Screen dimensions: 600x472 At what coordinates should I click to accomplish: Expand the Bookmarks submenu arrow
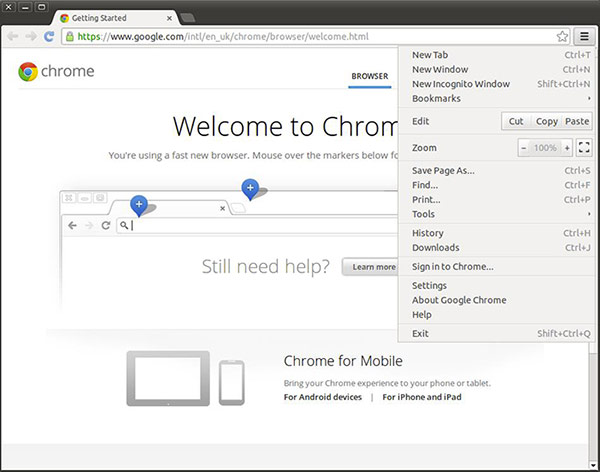pos(589,98)
